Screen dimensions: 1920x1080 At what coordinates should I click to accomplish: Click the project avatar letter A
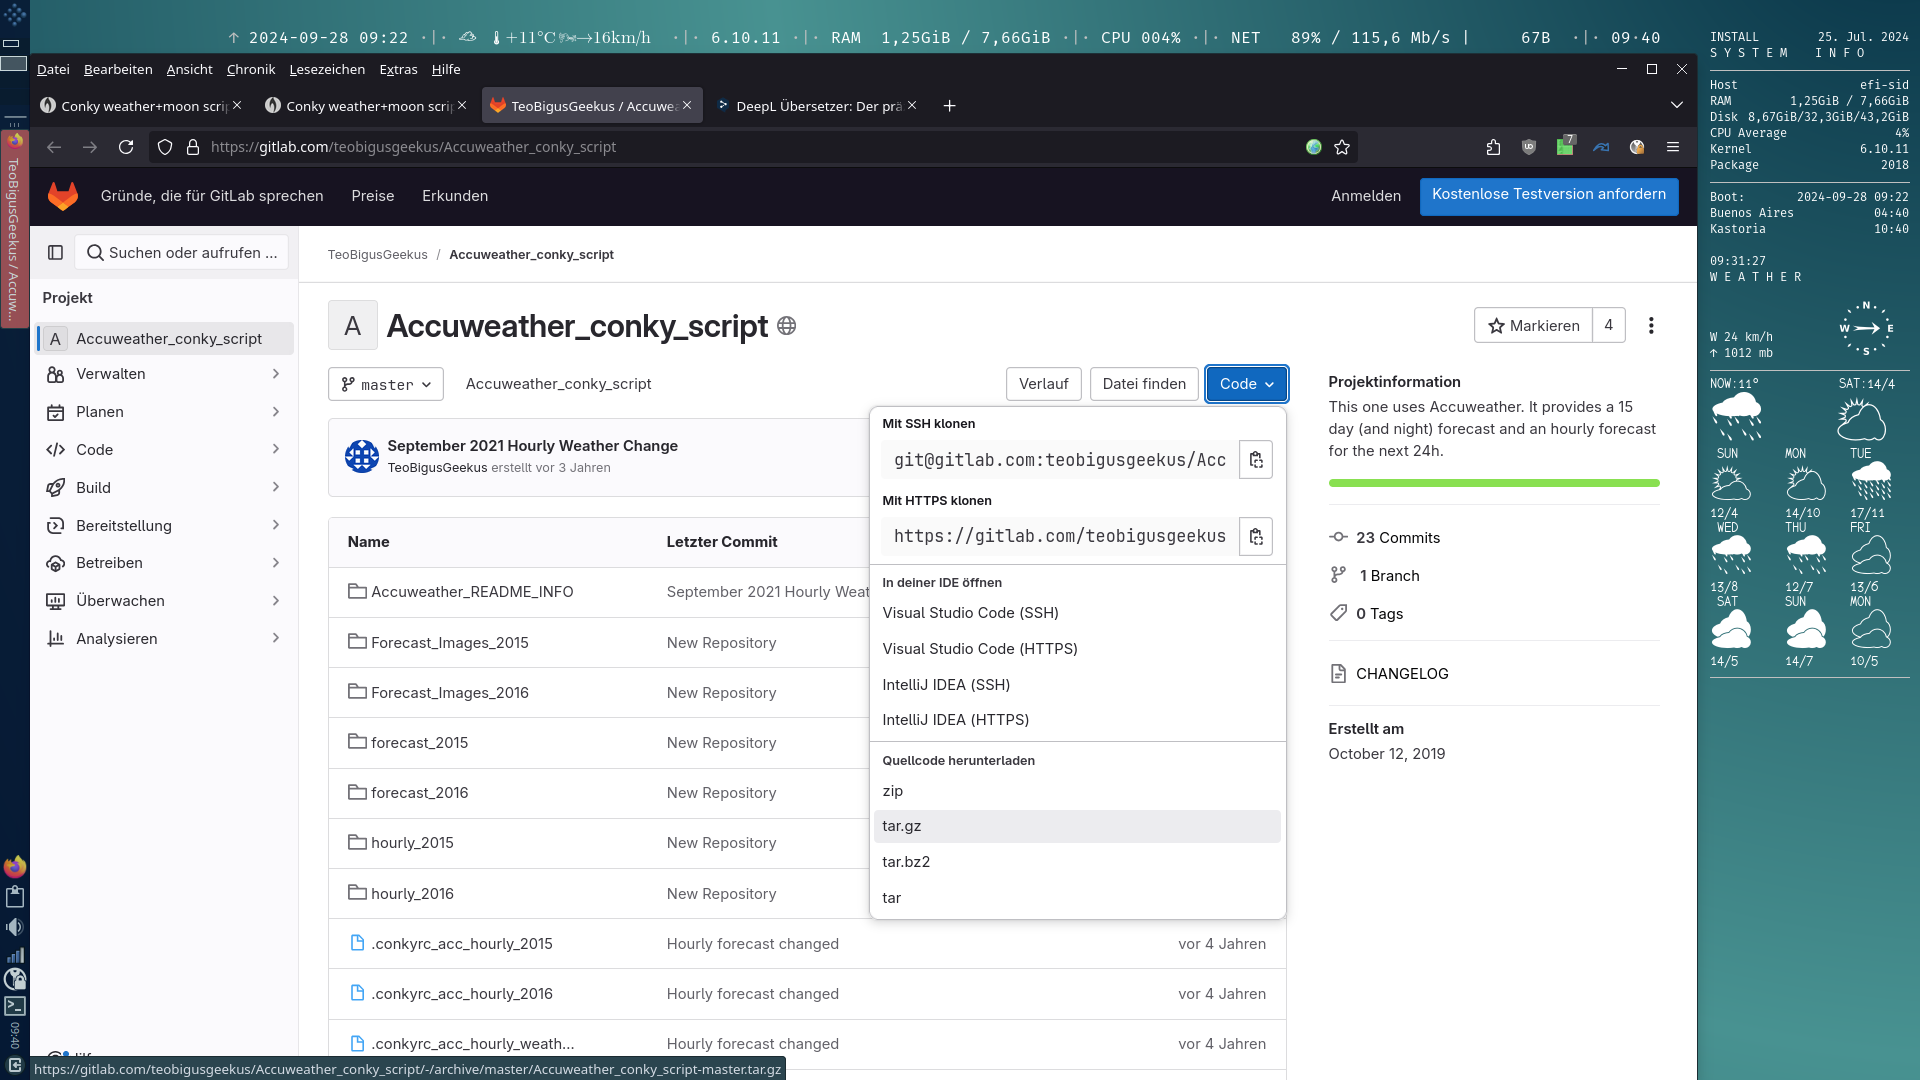[x=352, y=325]
